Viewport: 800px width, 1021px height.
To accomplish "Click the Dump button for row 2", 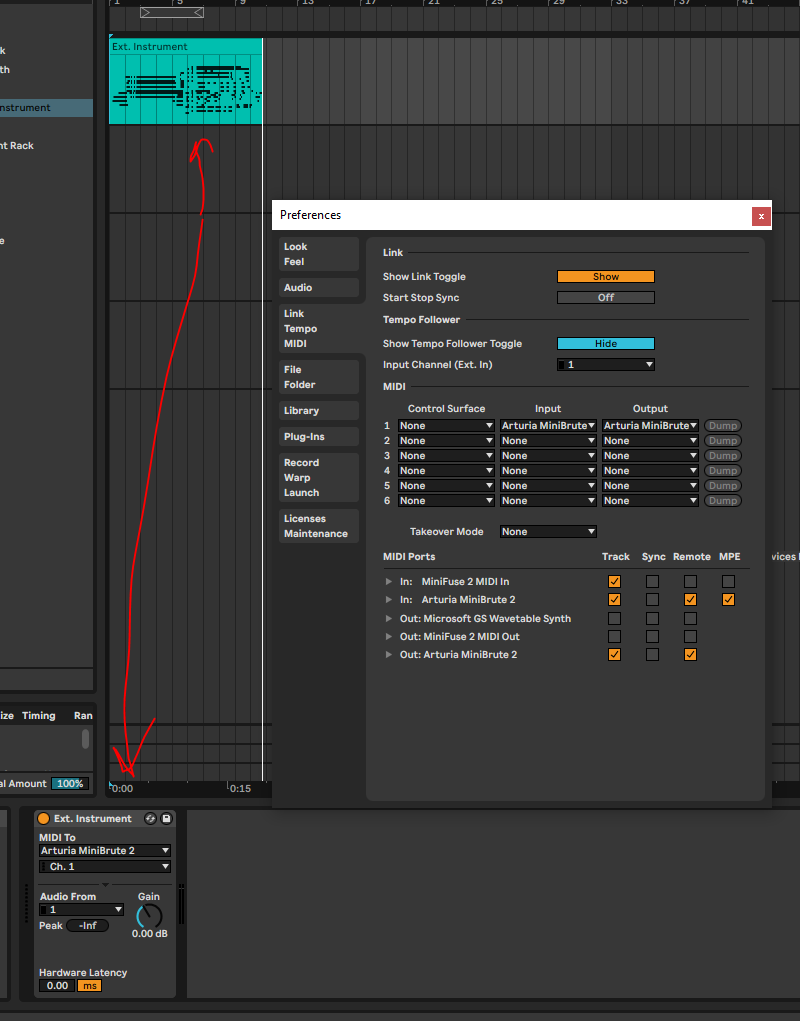I will coord(723,441).
